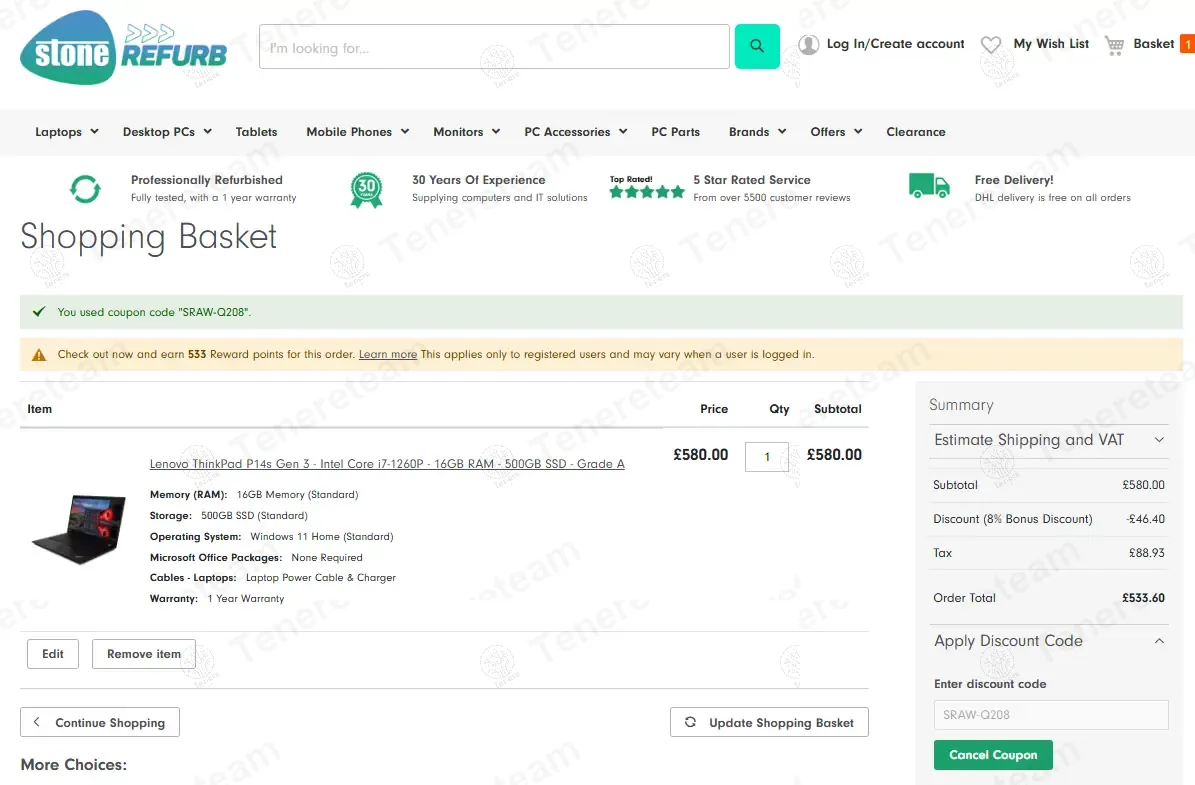Open the Lenovo ThinkPad P14s product link
The width and height of the screenshot is (1195, 785).
pos(387,464)
